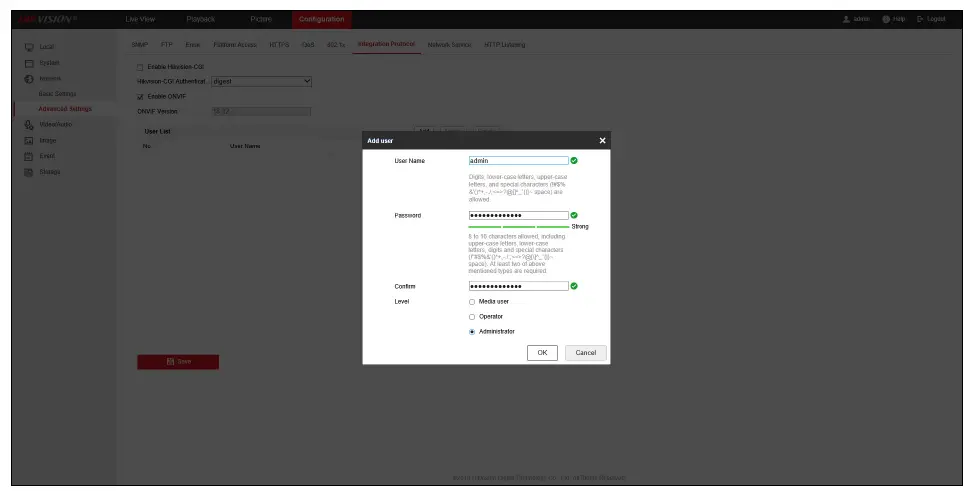The image size is (970, 491).
Task: Click the Hikvision logo
Action: [47, 19]
